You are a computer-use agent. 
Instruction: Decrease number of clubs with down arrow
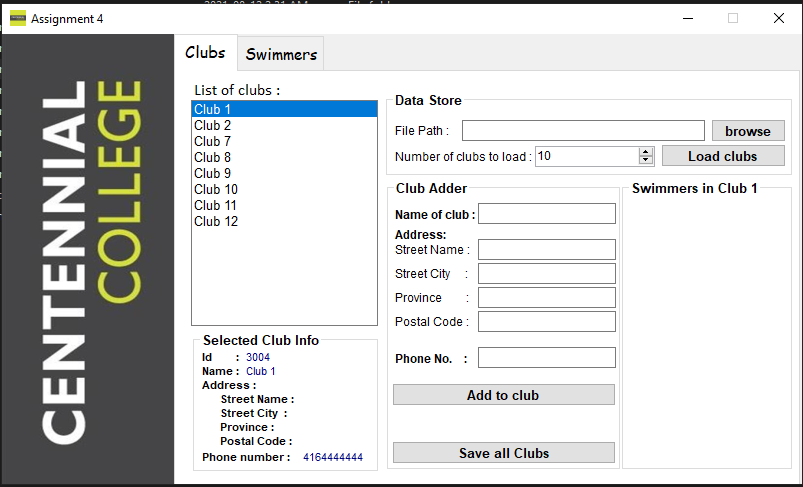(646, 160)
